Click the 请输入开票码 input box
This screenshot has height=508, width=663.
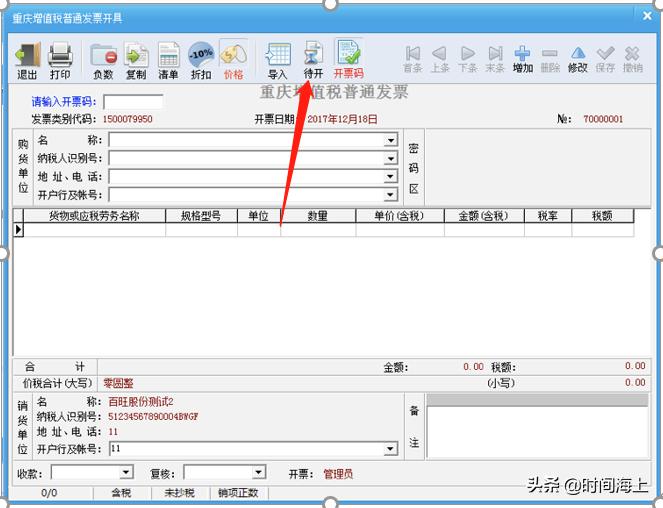(x=133, y=102)
